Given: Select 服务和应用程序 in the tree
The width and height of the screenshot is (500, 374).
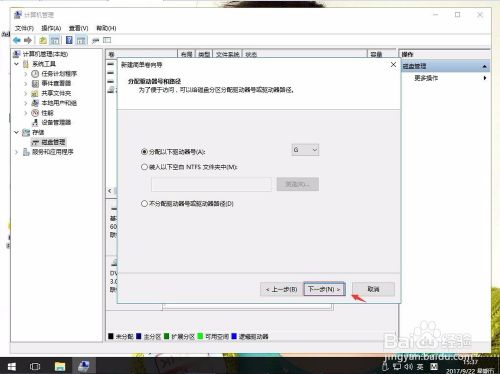Looking at the screenshot, I should [x=52, y=152].
